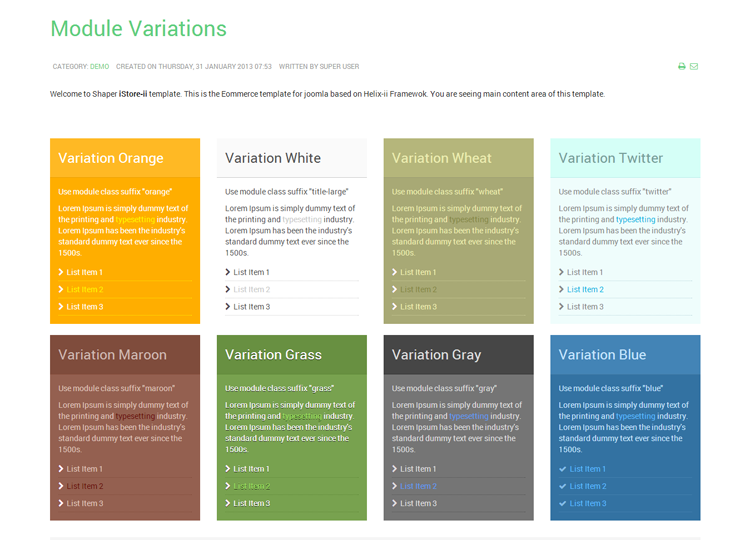750x540 pixels.
Task: Click typesetting link in Variation Maroon
Action: [134, 417]
